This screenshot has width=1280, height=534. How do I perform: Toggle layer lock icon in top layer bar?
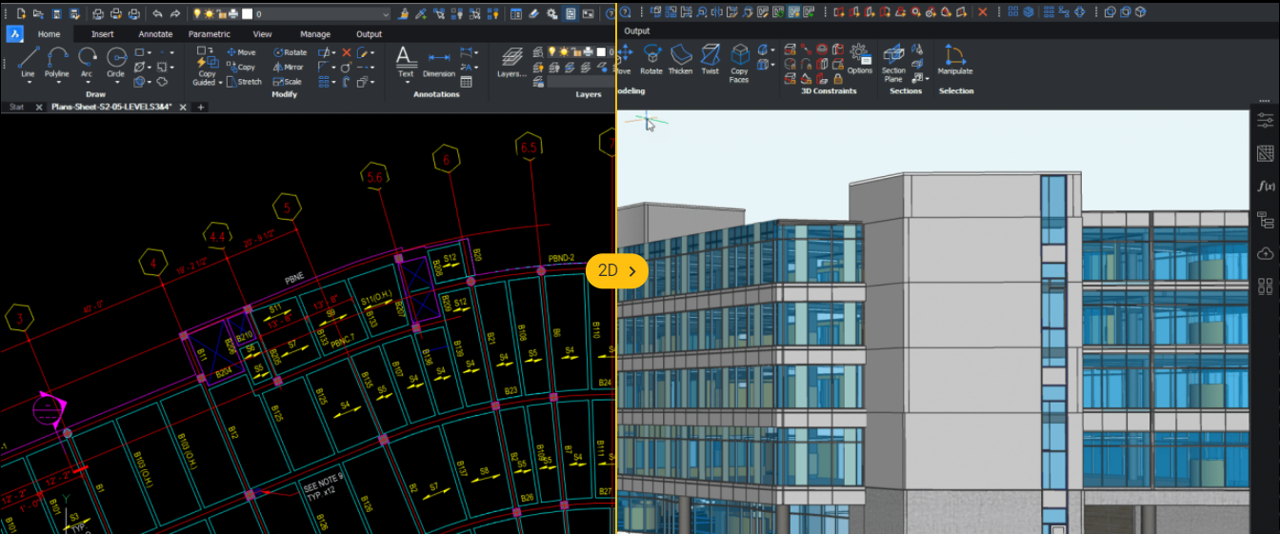tap(221, 14)
